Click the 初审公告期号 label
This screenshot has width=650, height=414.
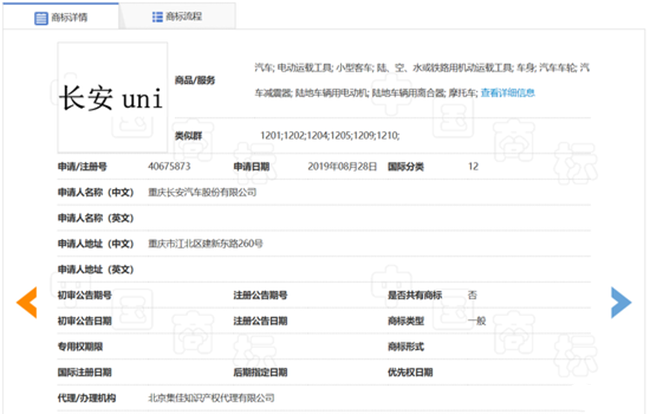click(x=85, y=295)
